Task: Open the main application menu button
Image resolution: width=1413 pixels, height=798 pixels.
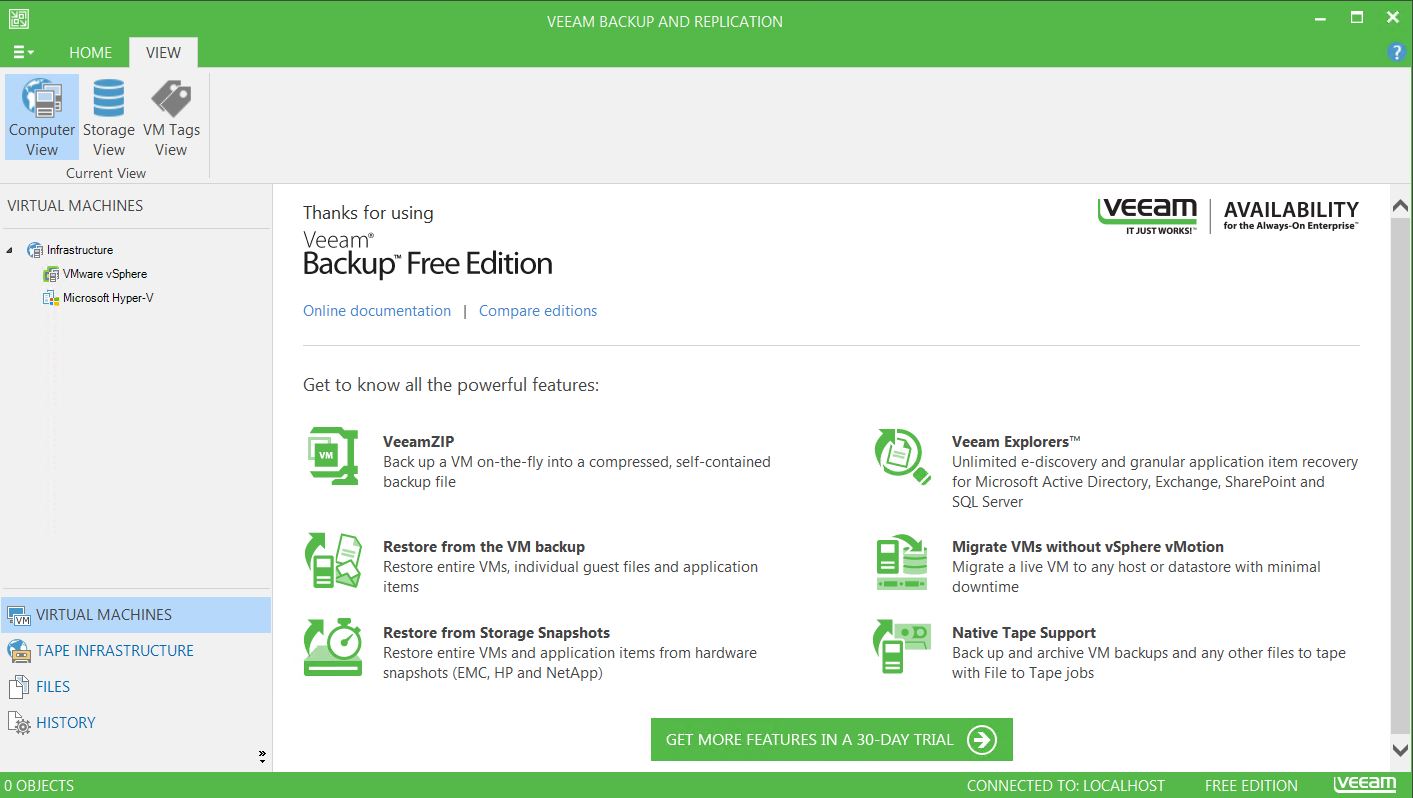Action: tap(24, 52)
